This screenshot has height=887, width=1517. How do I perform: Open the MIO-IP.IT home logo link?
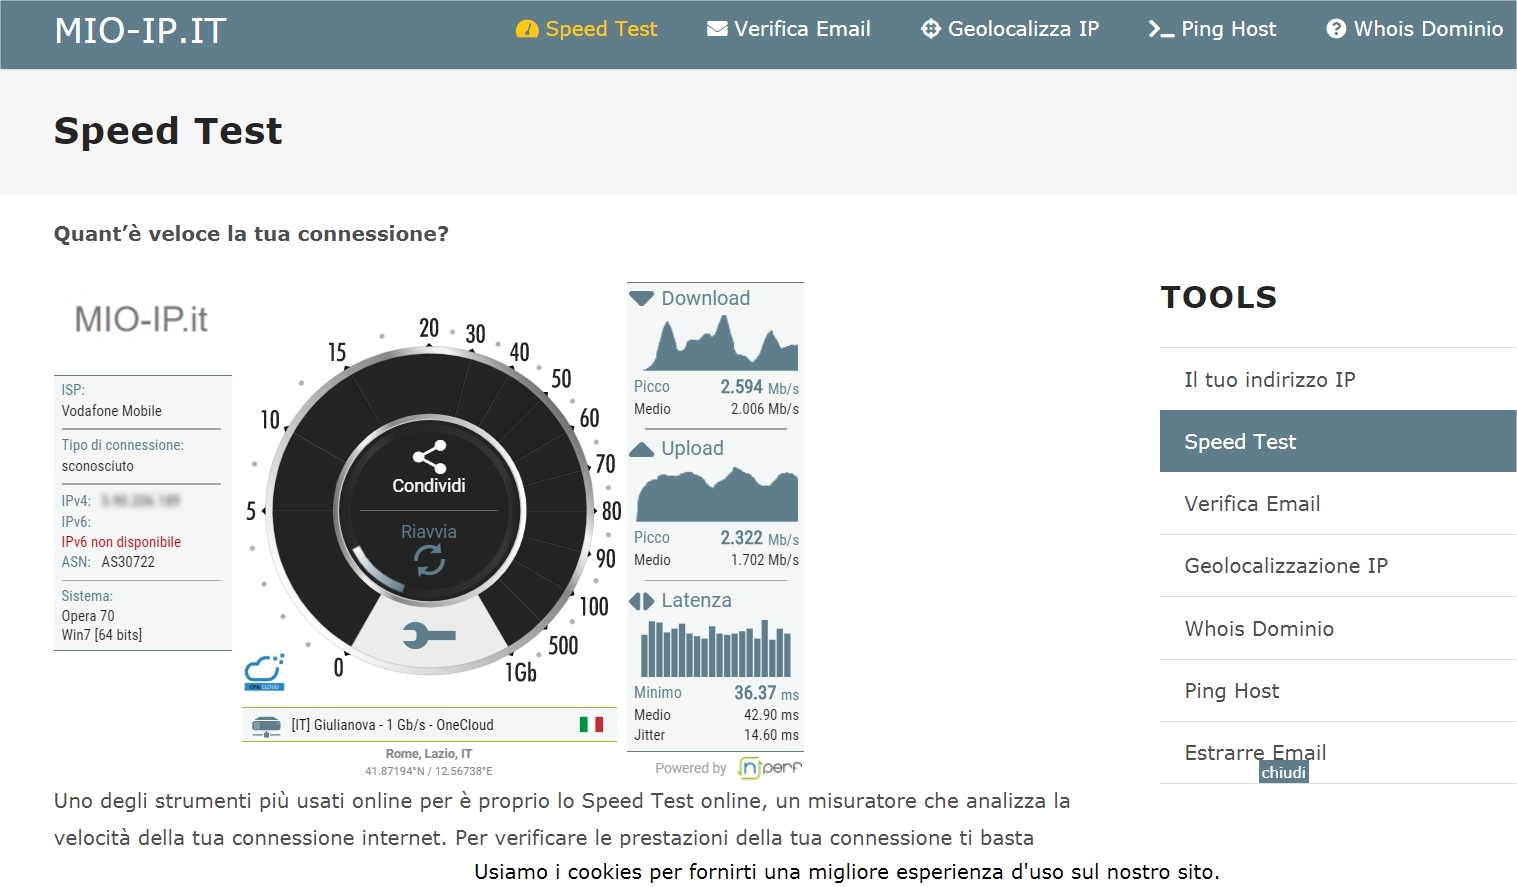tap(141, 31)
